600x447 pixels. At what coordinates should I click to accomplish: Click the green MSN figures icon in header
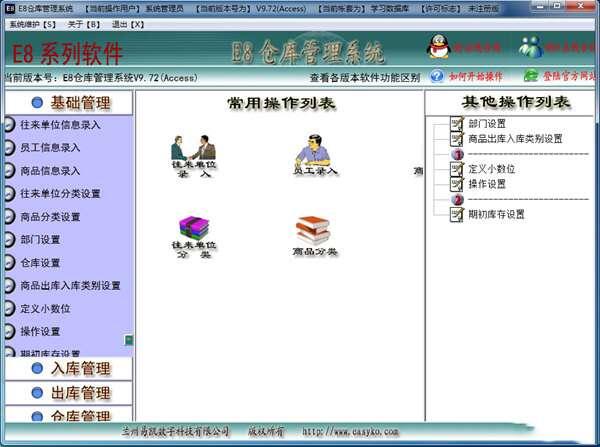531,46
